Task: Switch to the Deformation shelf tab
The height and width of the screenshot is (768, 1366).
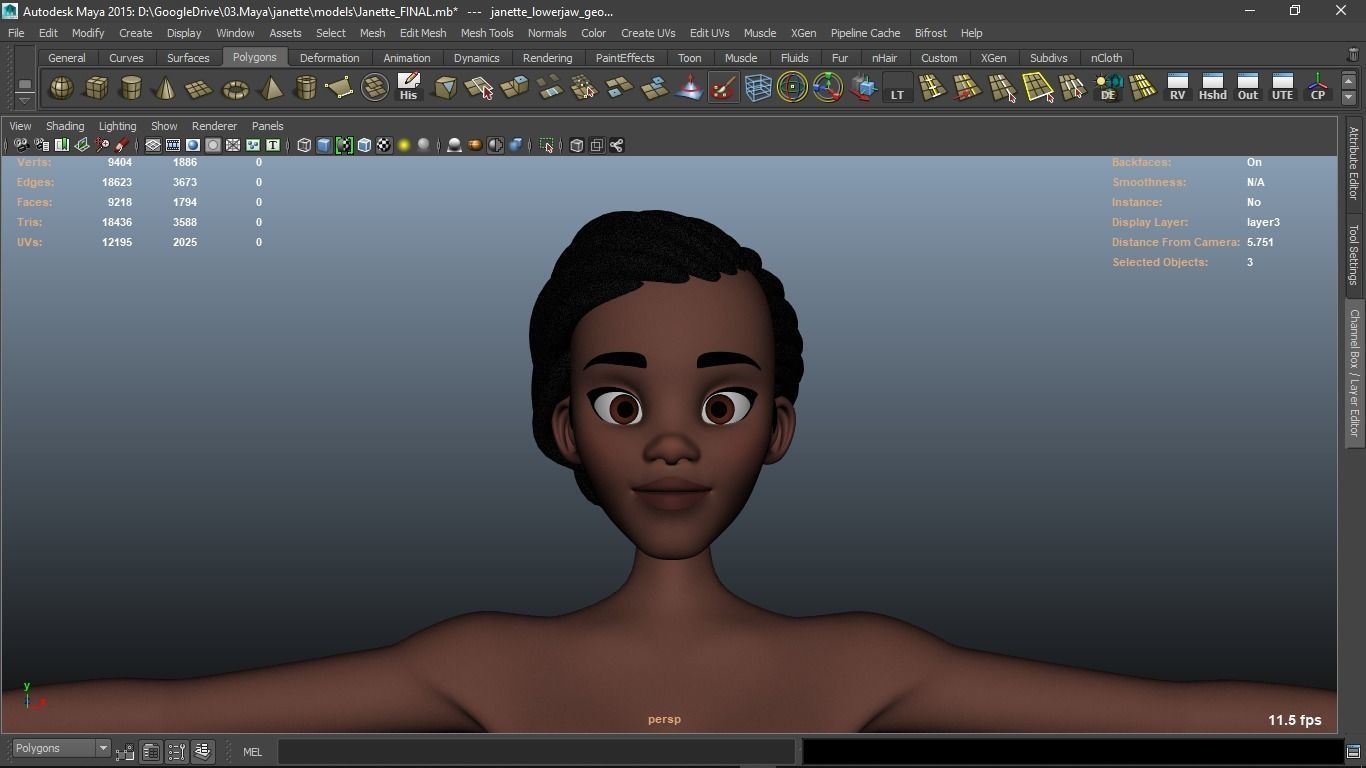Action: [329, 58]
